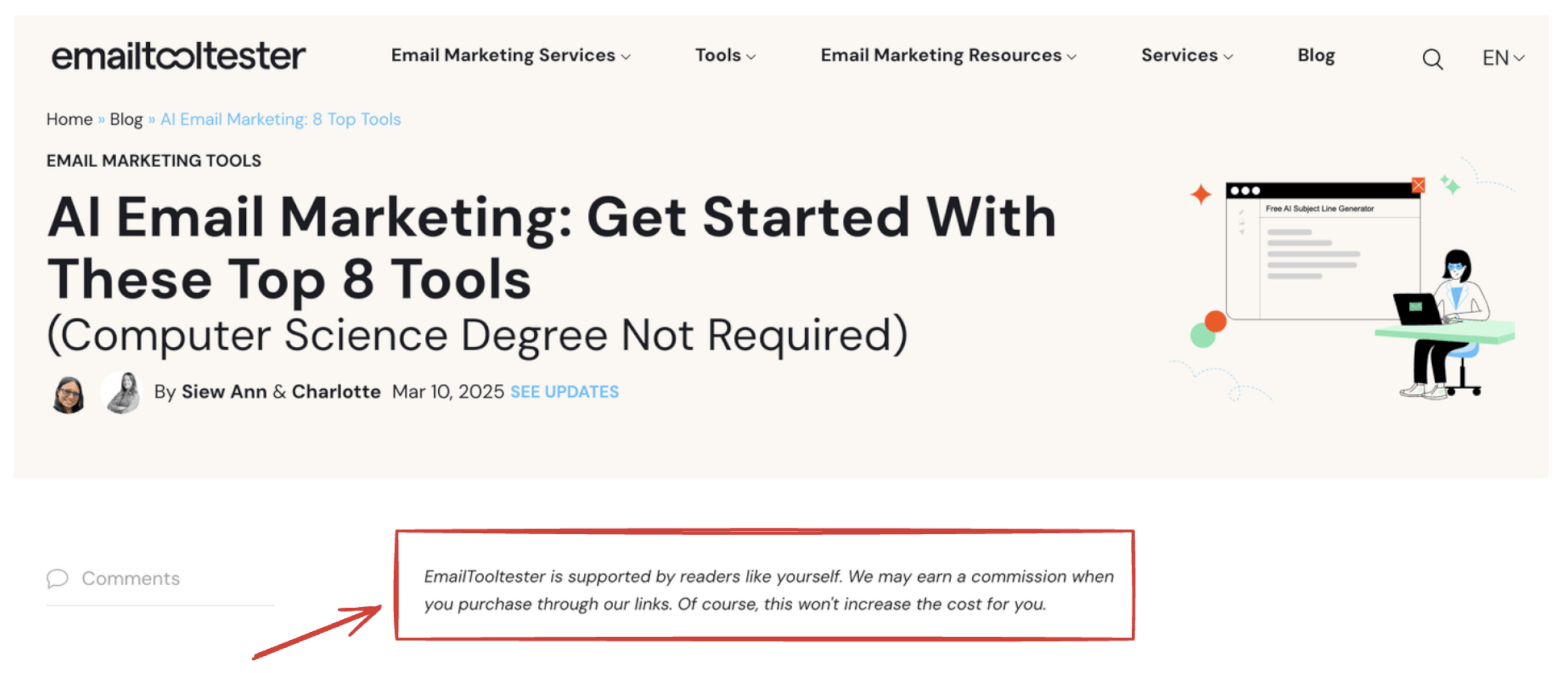Image resolution: width=1560 pixels, height=673 pixels.
Task: Navigate to Home via breadcrumb
Action: [x=69, y=119]
